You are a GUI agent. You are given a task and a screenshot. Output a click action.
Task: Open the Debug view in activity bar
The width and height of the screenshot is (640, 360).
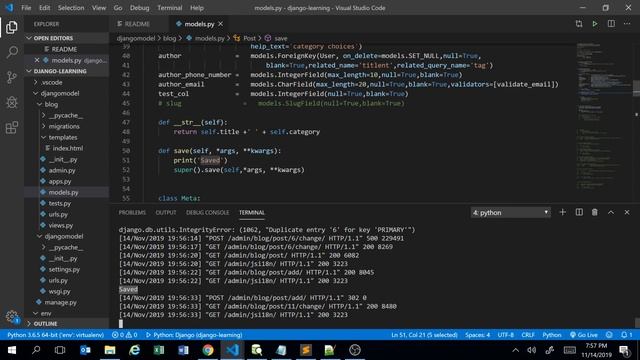[12, 102]
